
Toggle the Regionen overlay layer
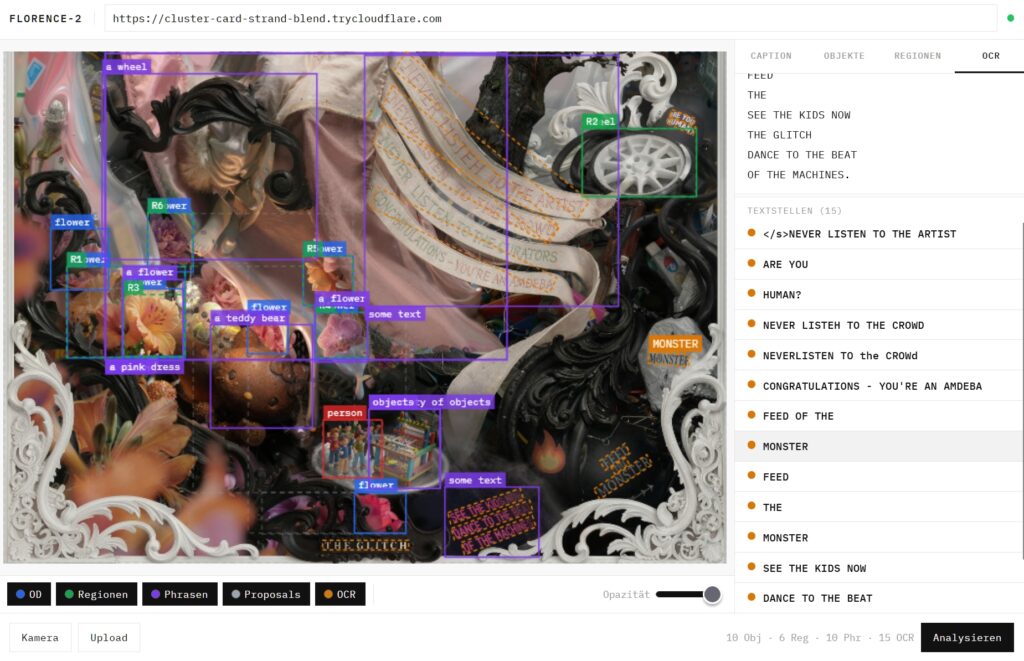click(96, 594)
